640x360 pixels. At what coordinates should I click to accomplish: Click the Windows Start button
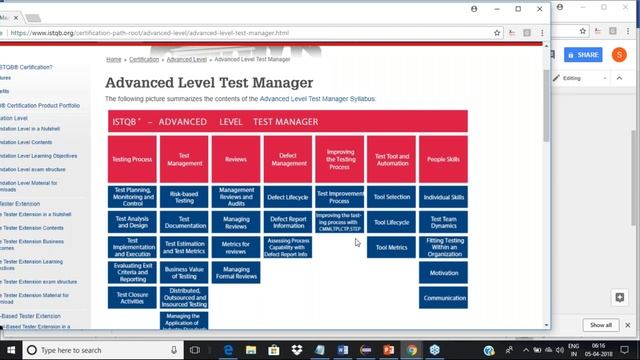click(x=11, y=350)
